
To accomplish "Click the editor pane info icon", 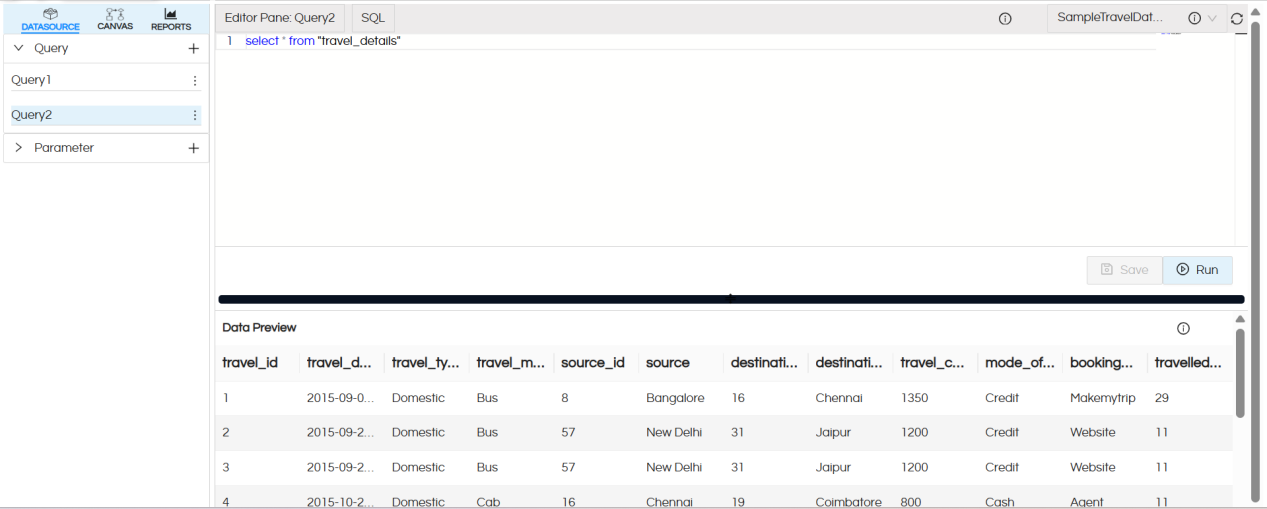I will coord(1006,19).
